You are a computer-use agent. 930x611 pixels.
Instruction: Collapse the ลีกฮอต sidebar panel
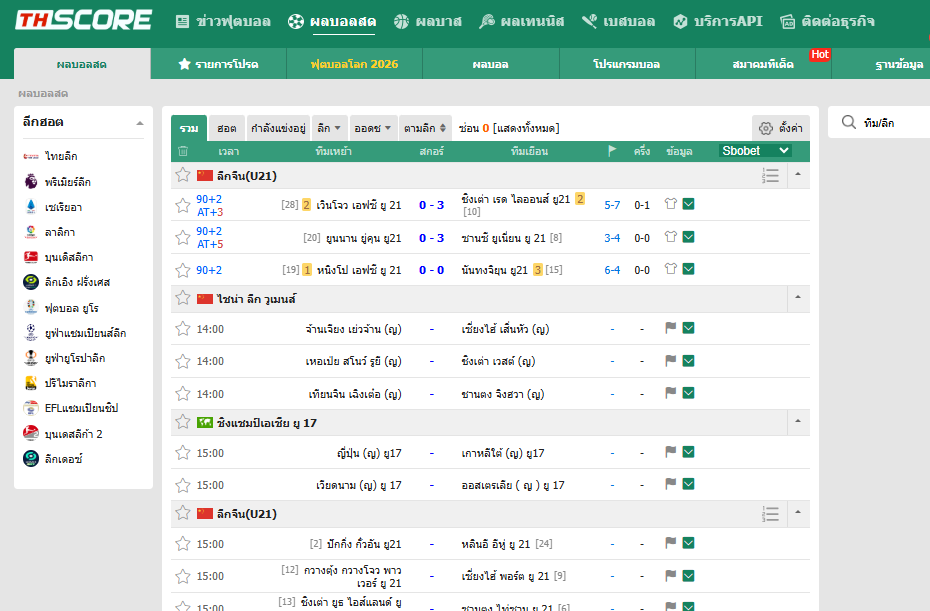coord(140,123)
